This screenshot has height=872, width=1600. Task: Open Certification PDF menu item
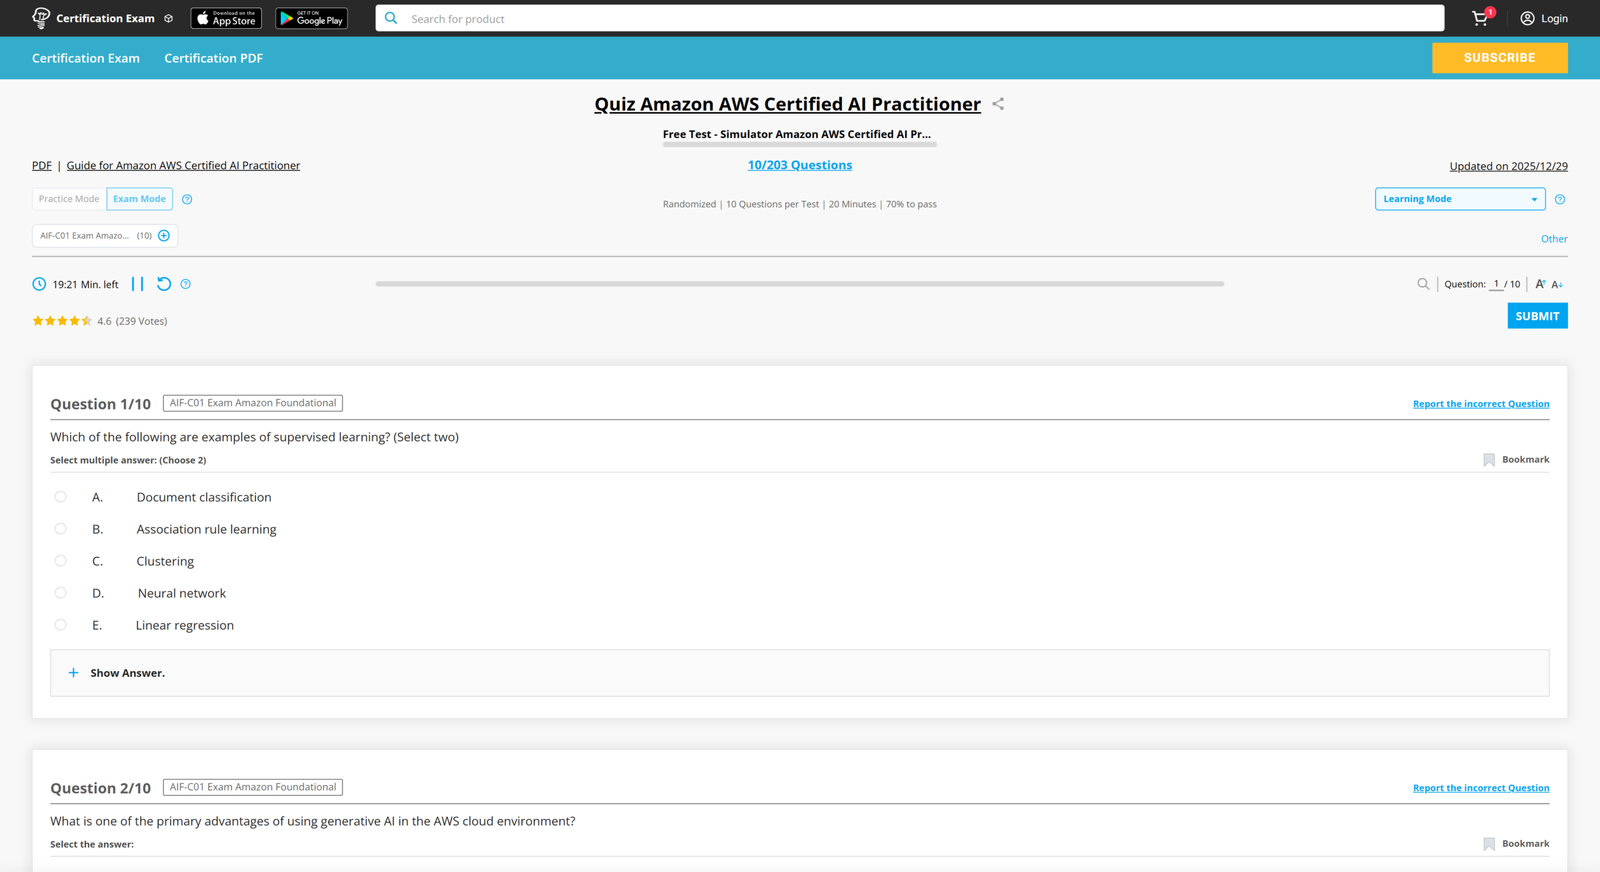click(213, 58)
